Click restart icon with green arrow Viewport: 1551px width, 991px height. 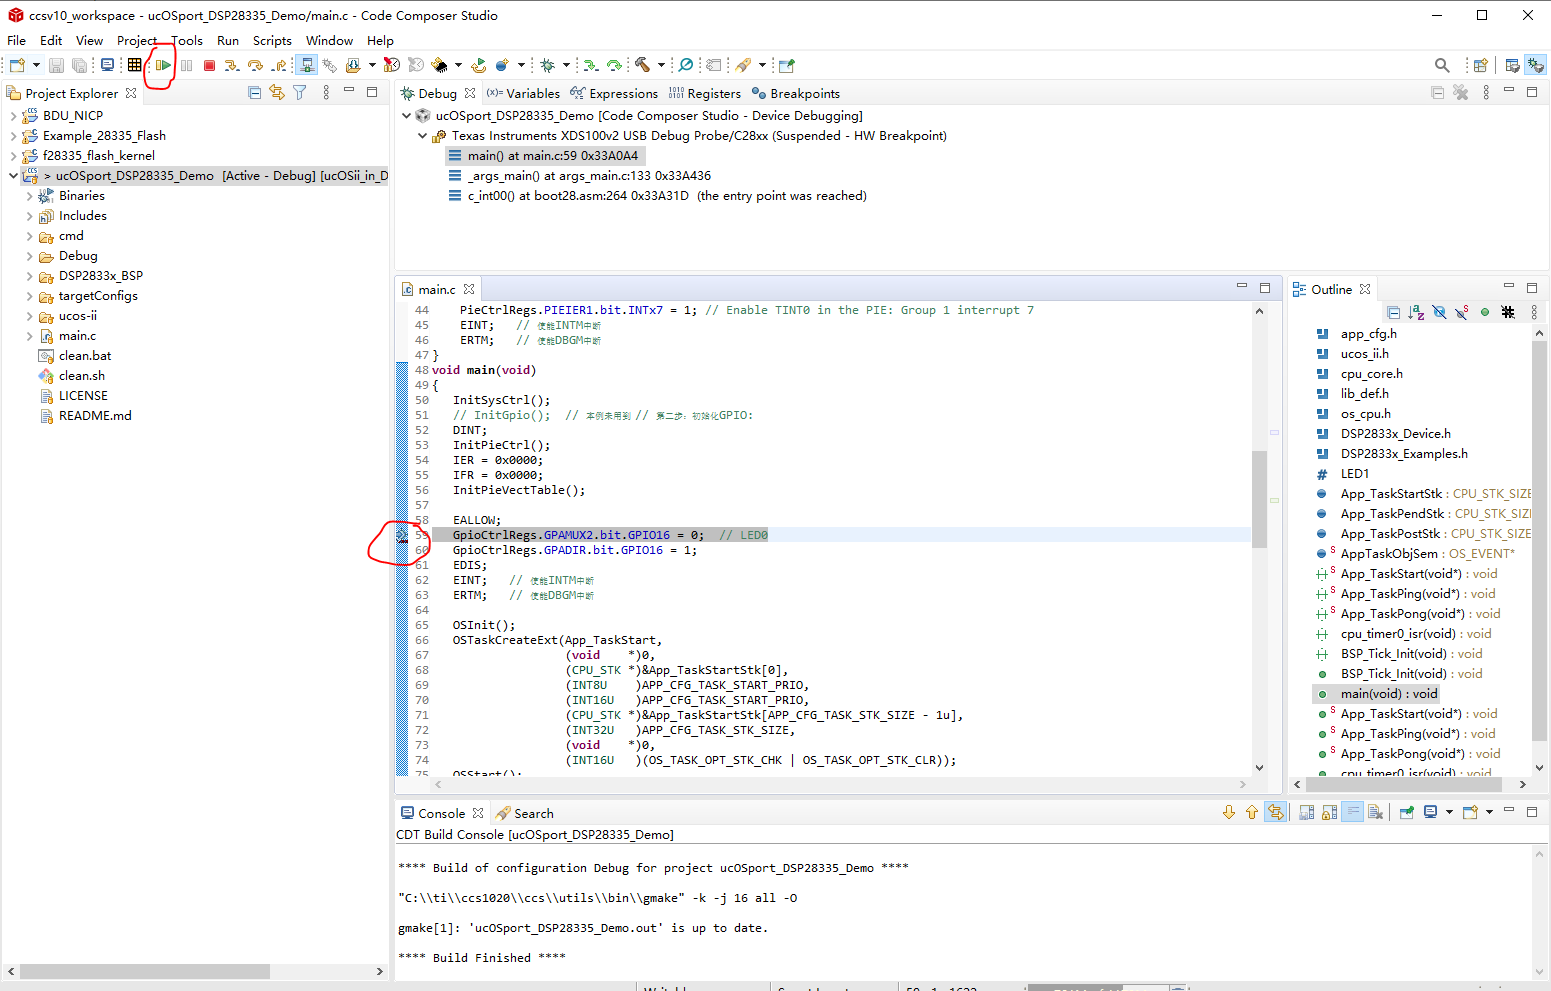click(x=480, y=65)
